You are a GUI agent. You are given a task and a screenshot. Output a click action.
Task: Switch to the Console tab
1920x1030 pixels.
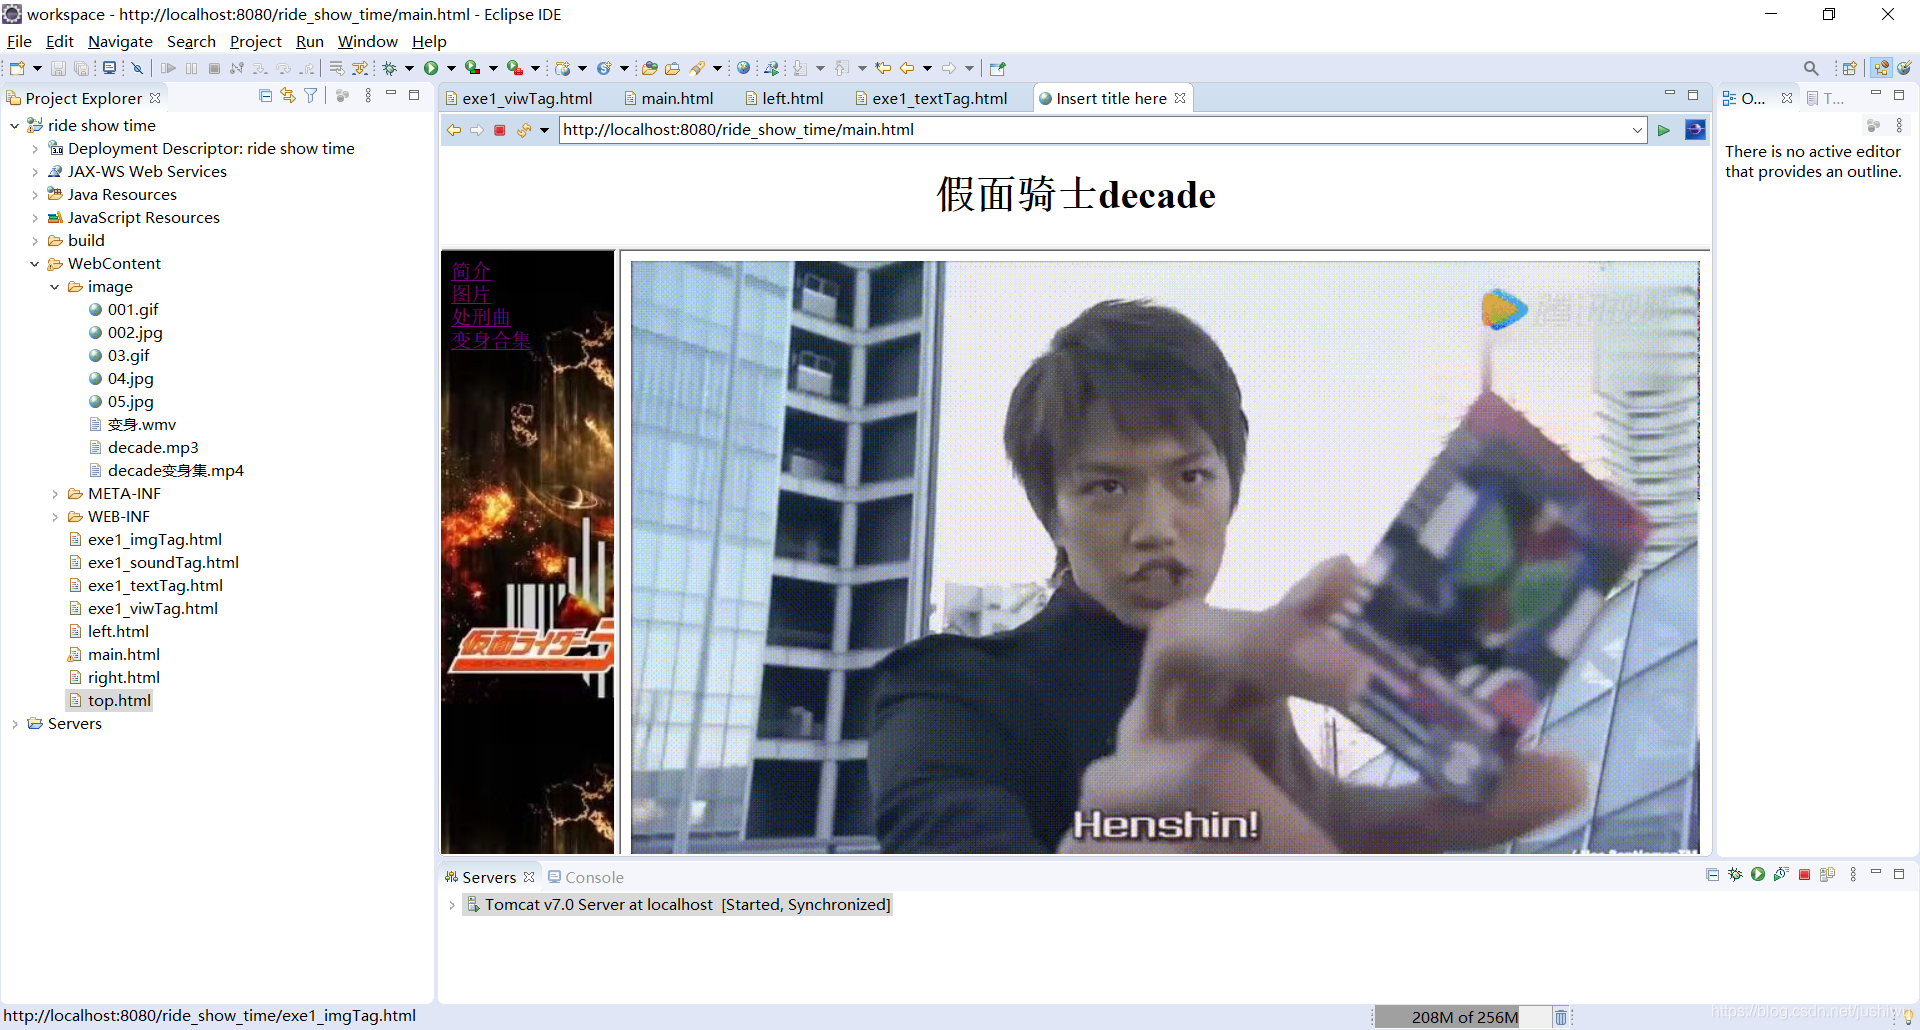(x=585, y=877)
